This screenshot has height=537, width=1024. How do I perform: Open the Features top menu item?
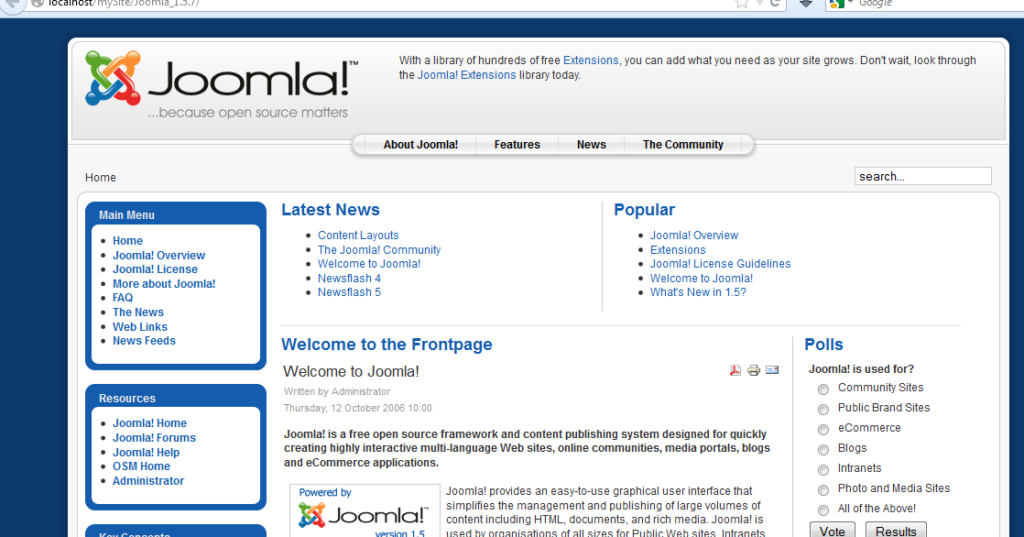pos(517,145)
